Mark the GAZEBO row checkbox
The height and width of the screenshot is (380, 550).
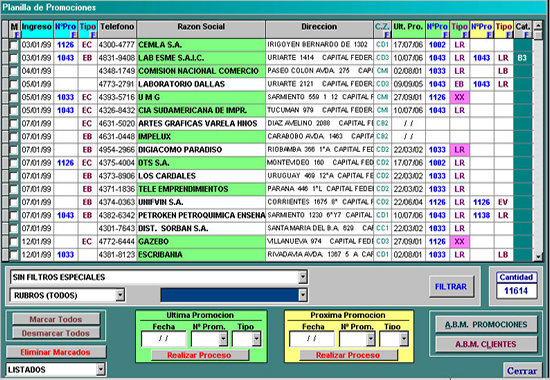(x=14, y=242)
